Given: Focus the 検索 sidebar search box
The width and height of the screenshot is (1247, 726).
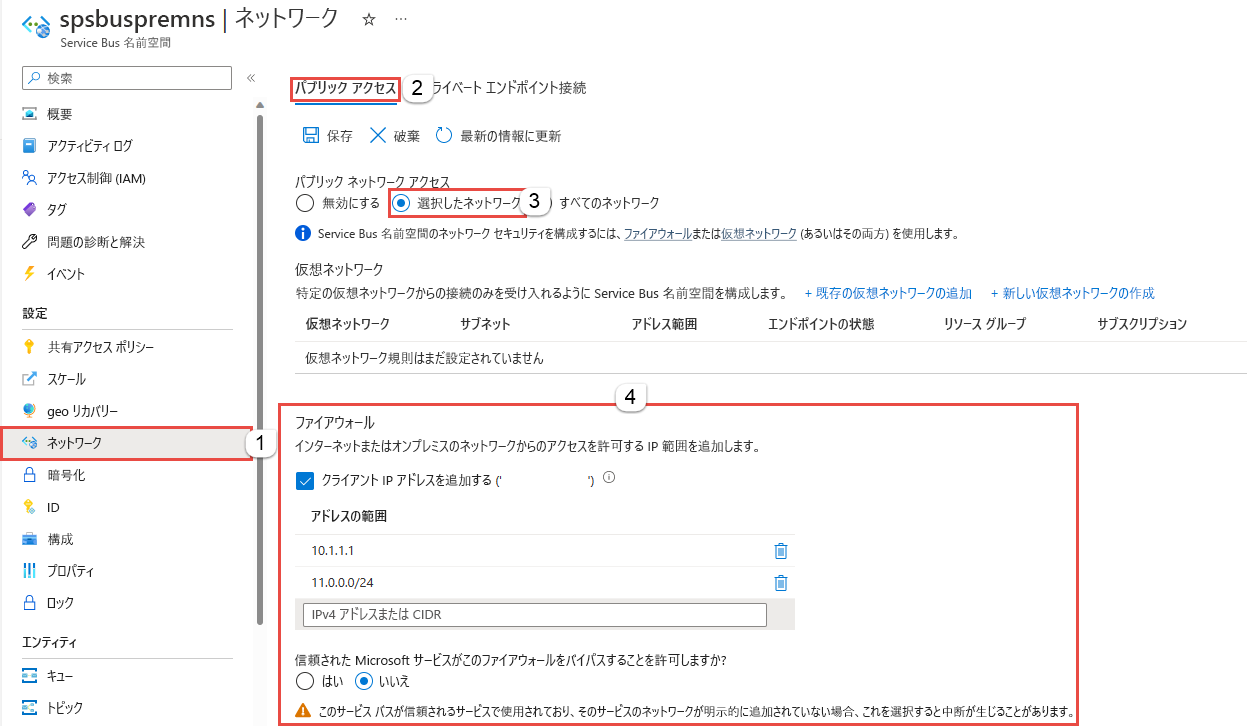Looking at the screenshot, I should tap(127, 78).
